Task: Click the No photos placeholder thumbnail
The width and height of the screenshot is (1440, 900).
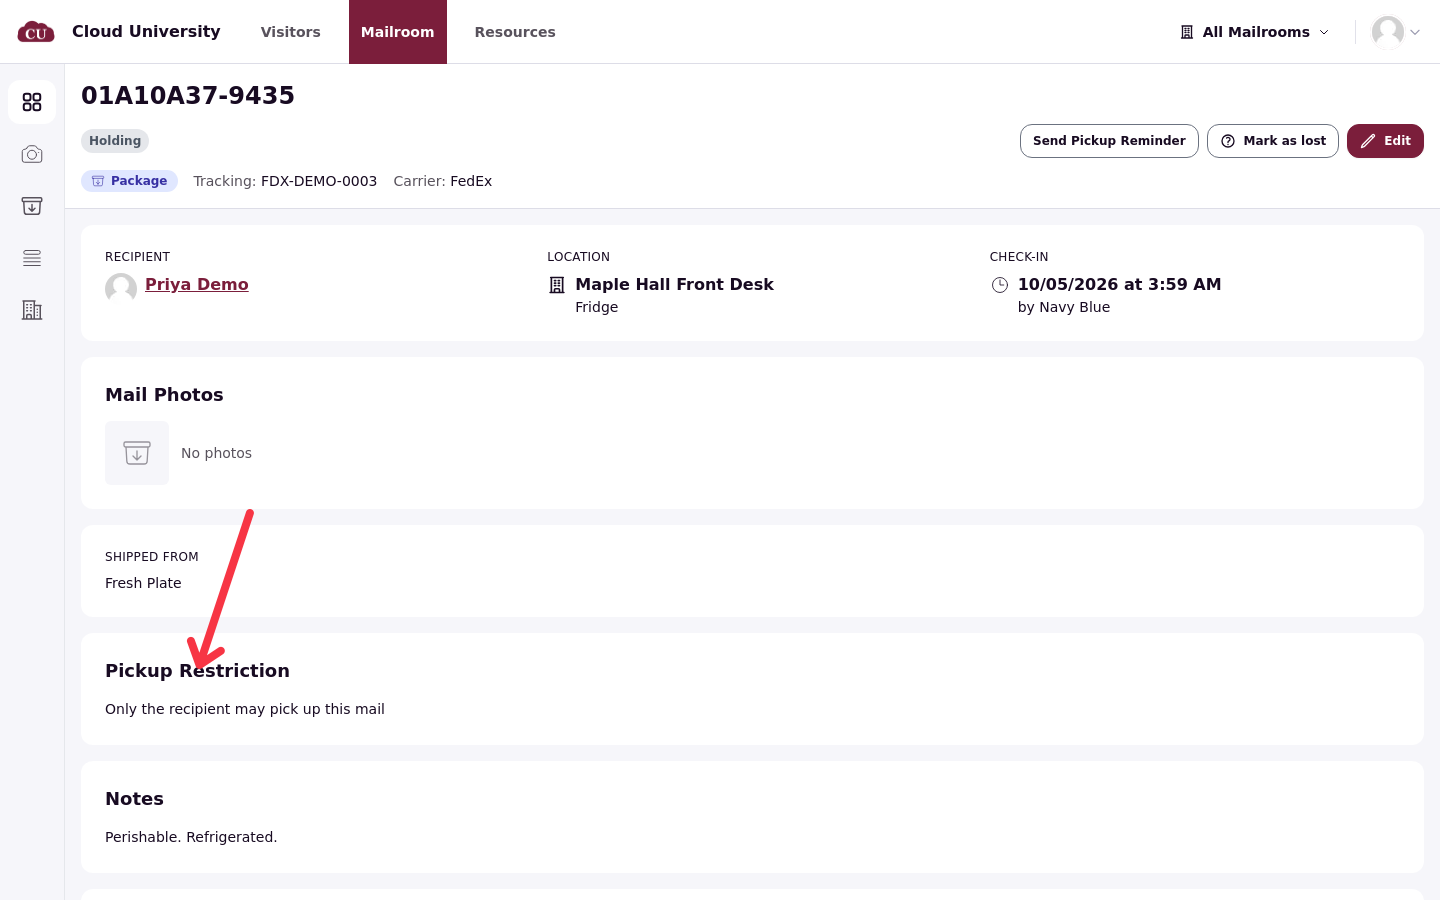Action: (137, 453)
